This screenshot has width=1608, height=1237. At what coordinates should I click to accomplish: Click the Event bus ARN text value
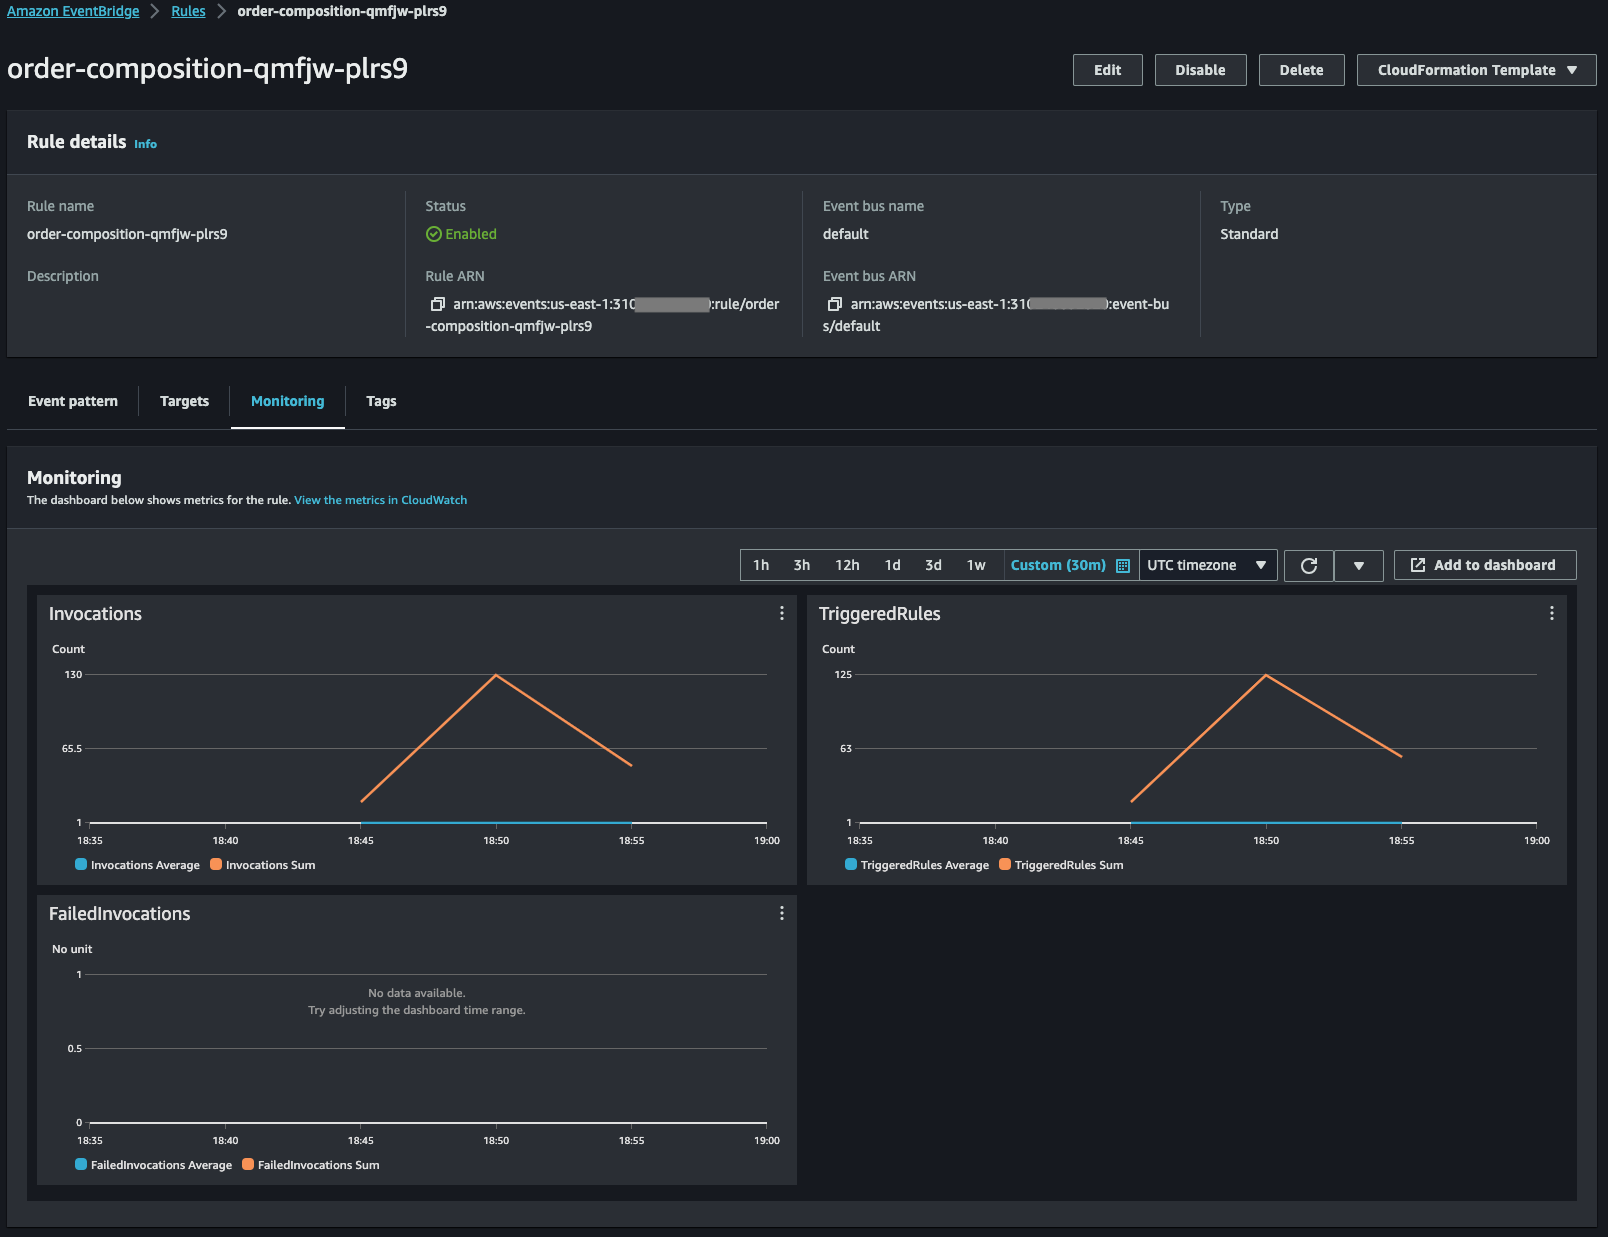coord(996,315)
